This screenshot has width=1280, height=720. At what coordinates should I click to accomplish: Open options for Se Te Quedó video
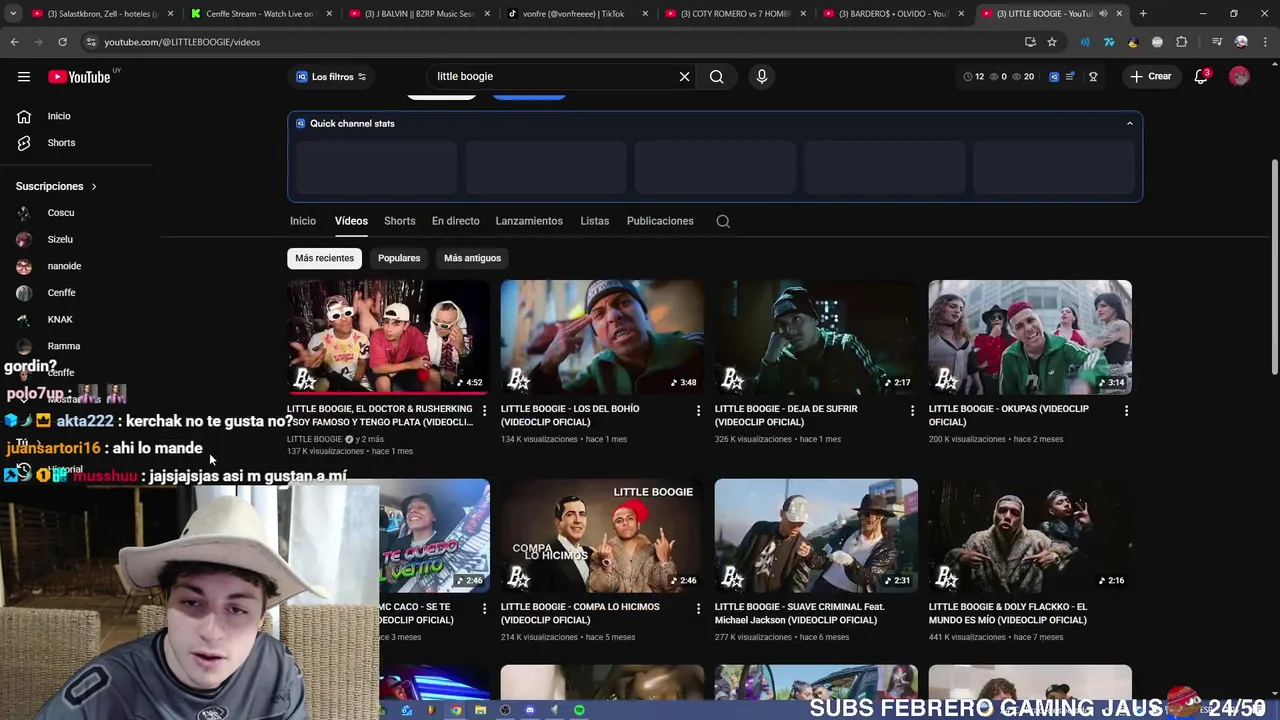(484, 609)
